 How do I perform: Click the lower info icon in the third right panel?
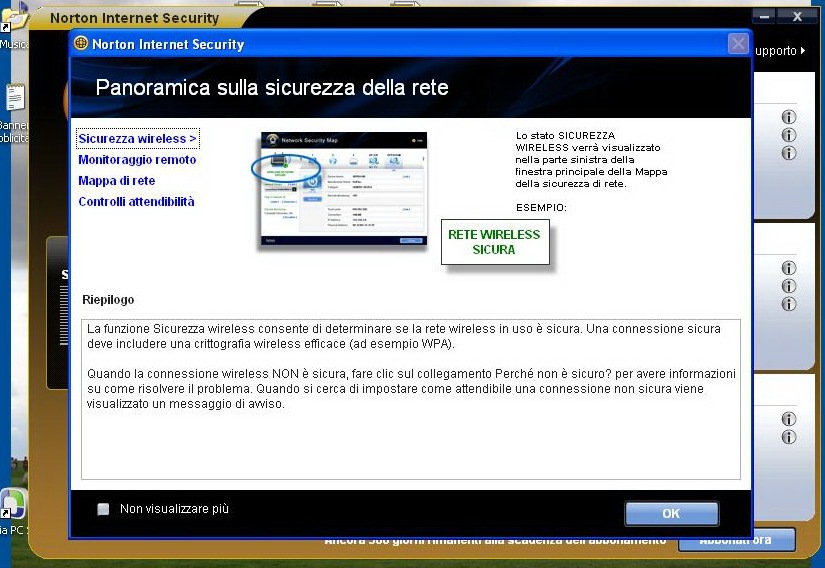point(789,437)
